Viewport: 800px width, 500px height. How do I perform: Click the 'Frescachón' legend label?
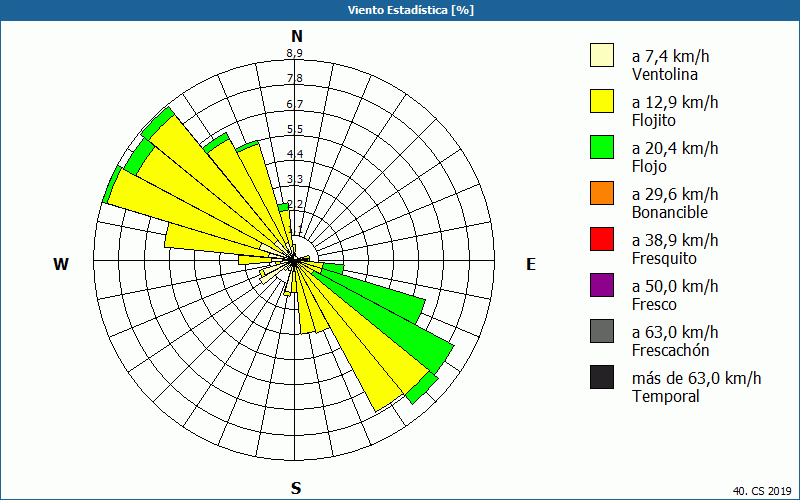click(x=670, y=350)
